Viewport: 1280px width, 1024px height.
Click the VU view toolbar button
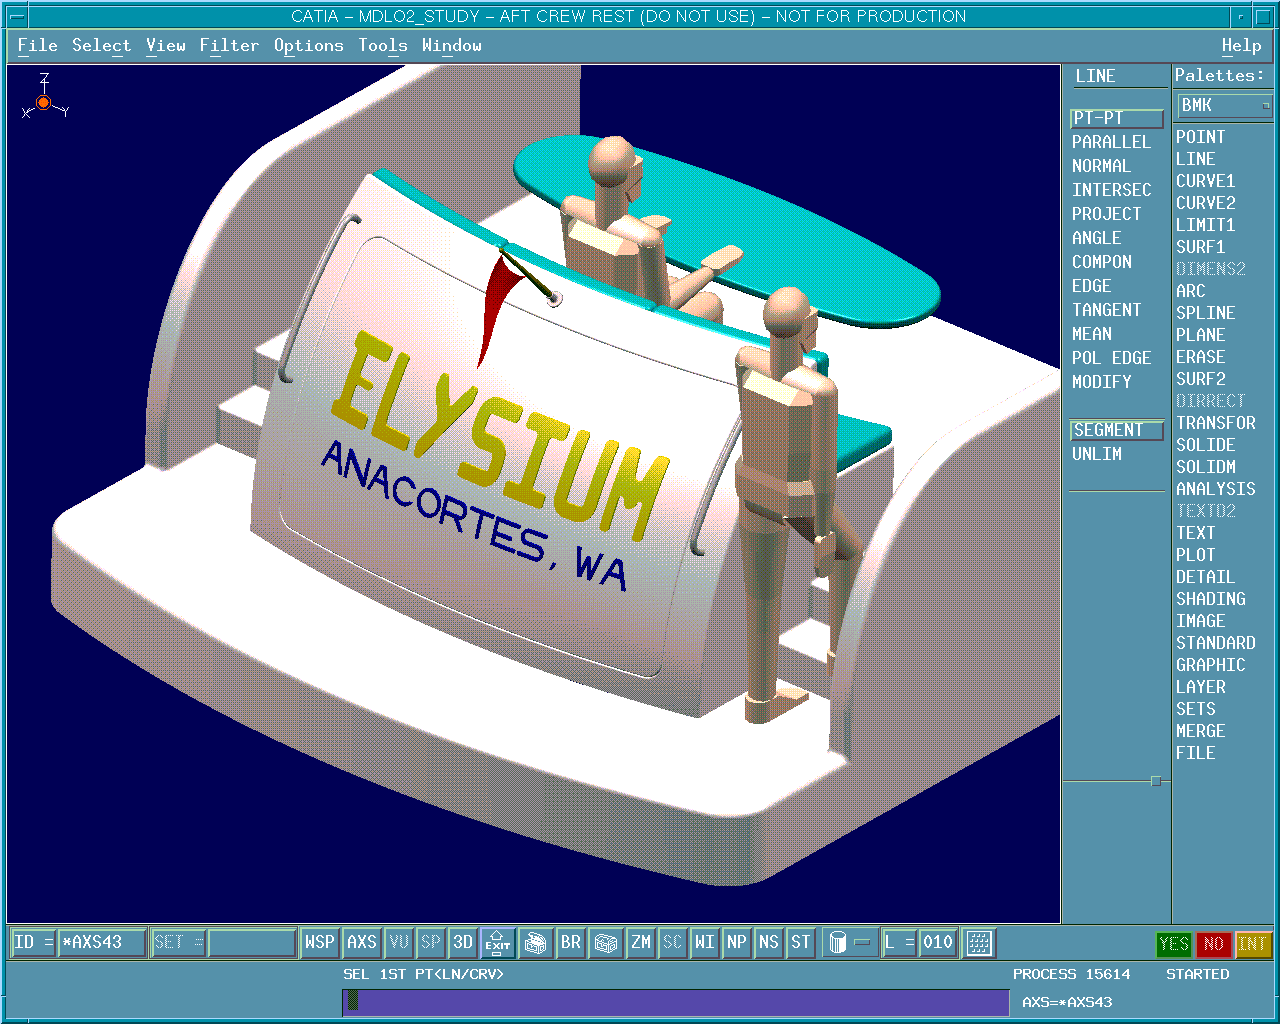399,942
